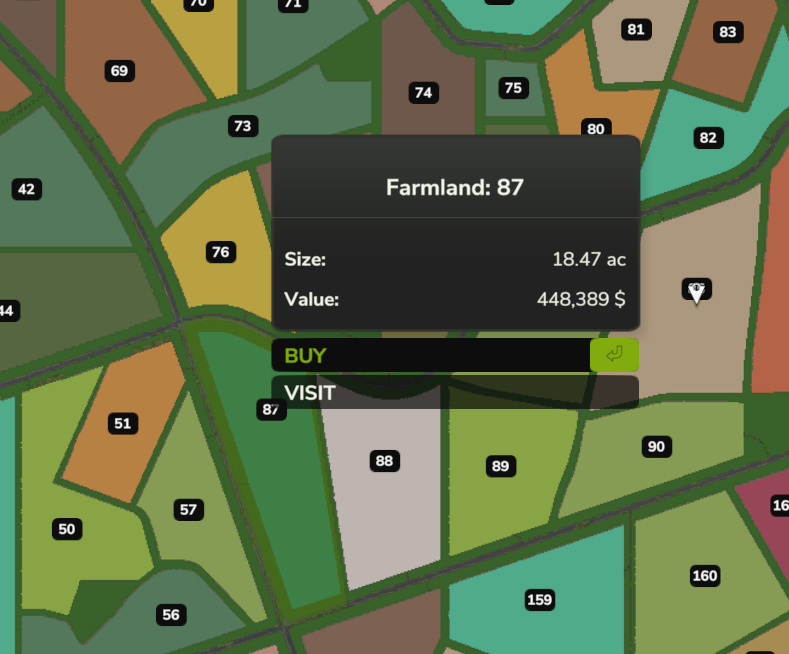Click farmland number 76 label
Viewport: 789px width, 654px height.
click(x=221, y=252)
